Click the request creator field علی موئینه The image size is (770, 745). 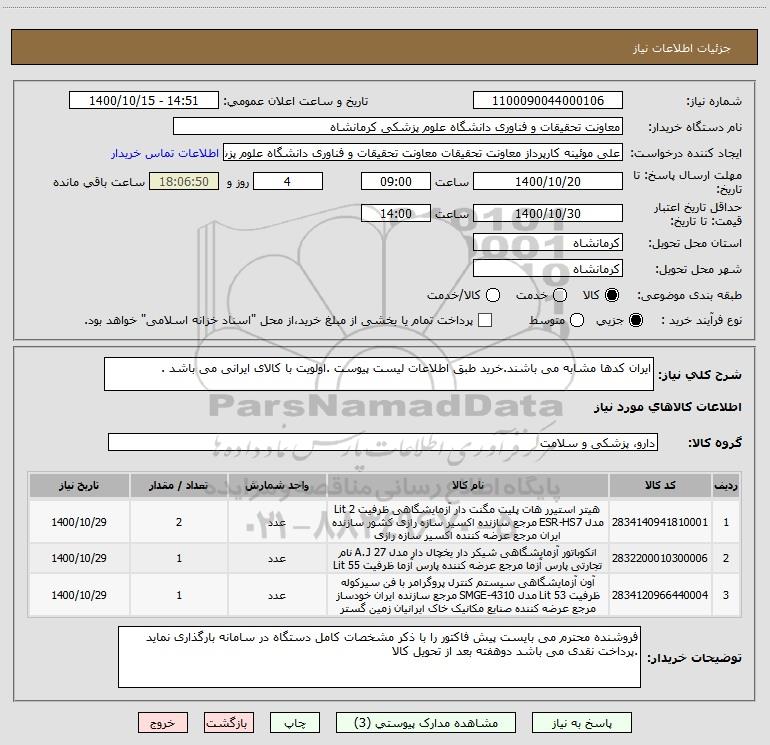pos(423,153)
